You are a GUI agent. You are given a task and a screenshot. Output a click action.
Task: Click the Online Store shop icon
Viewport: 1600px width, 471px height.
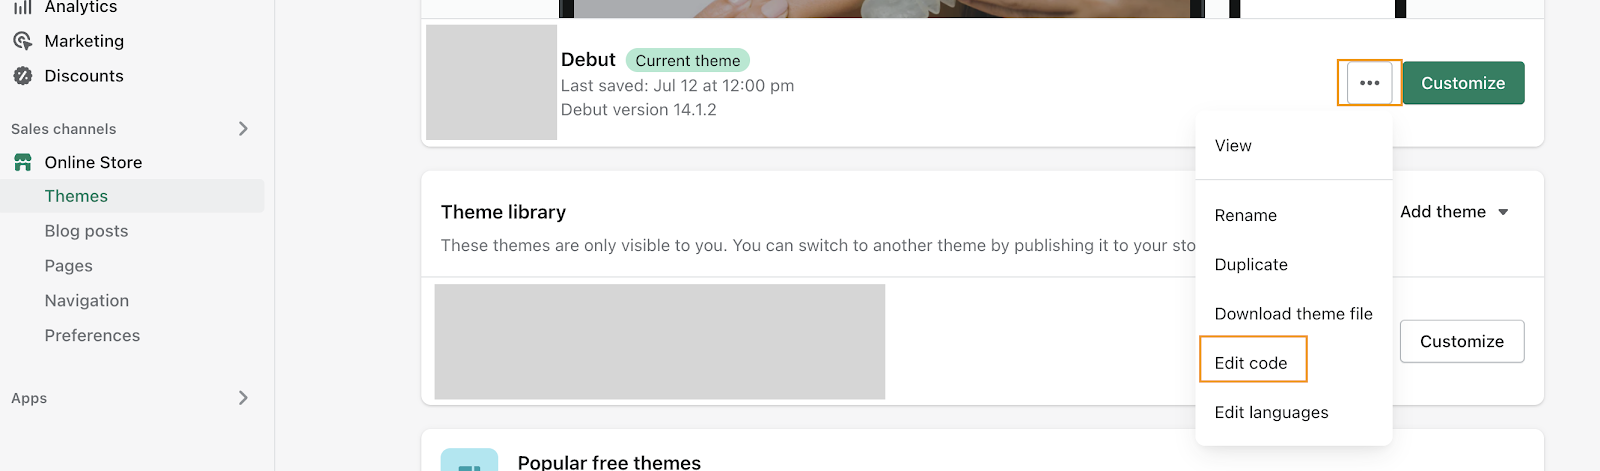[x=23, y=162]
